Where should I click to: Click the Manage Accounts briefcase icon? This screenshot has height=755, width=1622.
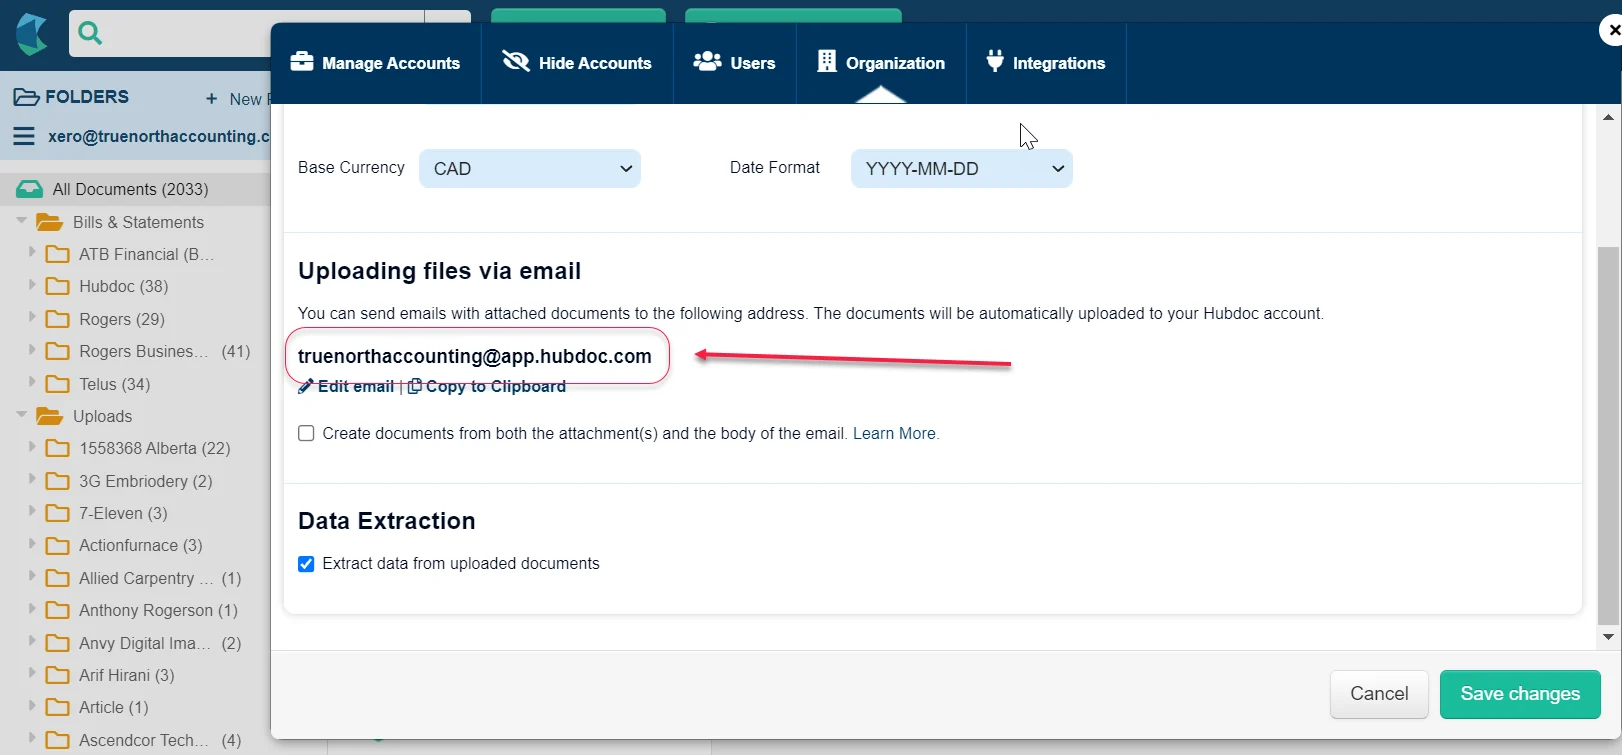tap(302, 62)
